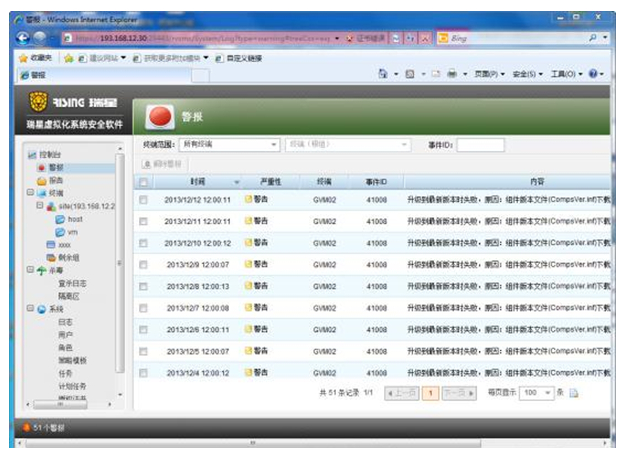Collapse the 系统 tree node
The height and width of the screenshot is (457, 620).
[x=30, y=309]
